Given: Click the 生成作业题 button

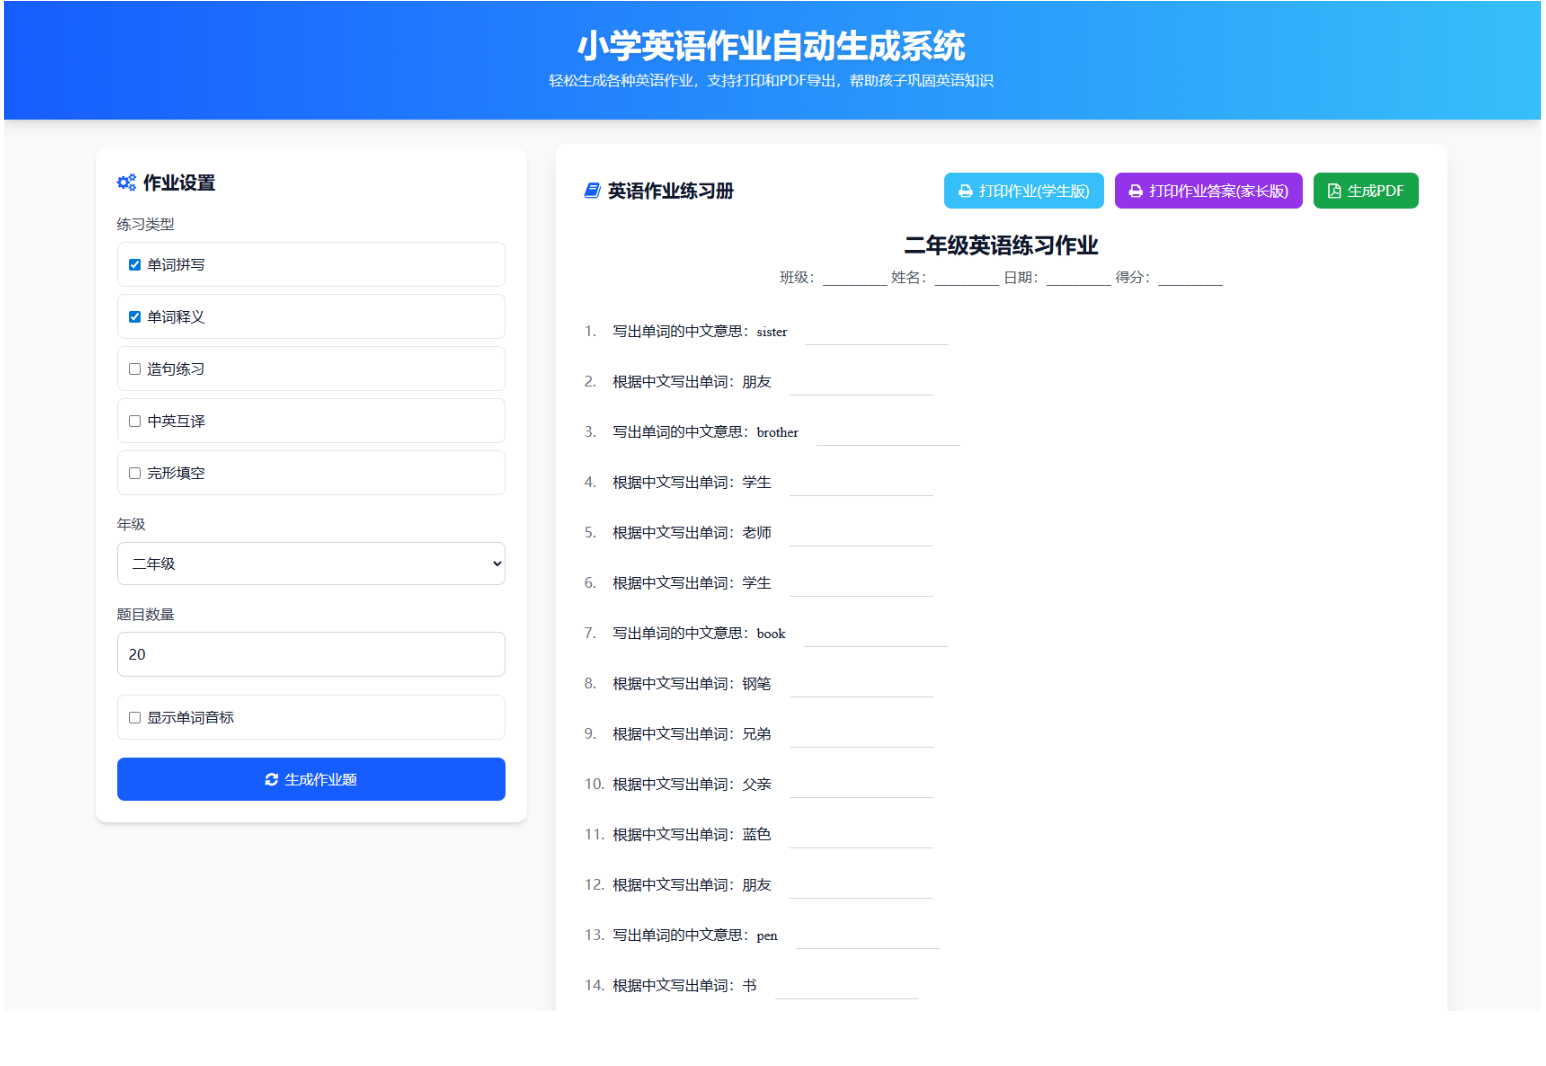Looking at the screenshot, I should click(311, 779).
